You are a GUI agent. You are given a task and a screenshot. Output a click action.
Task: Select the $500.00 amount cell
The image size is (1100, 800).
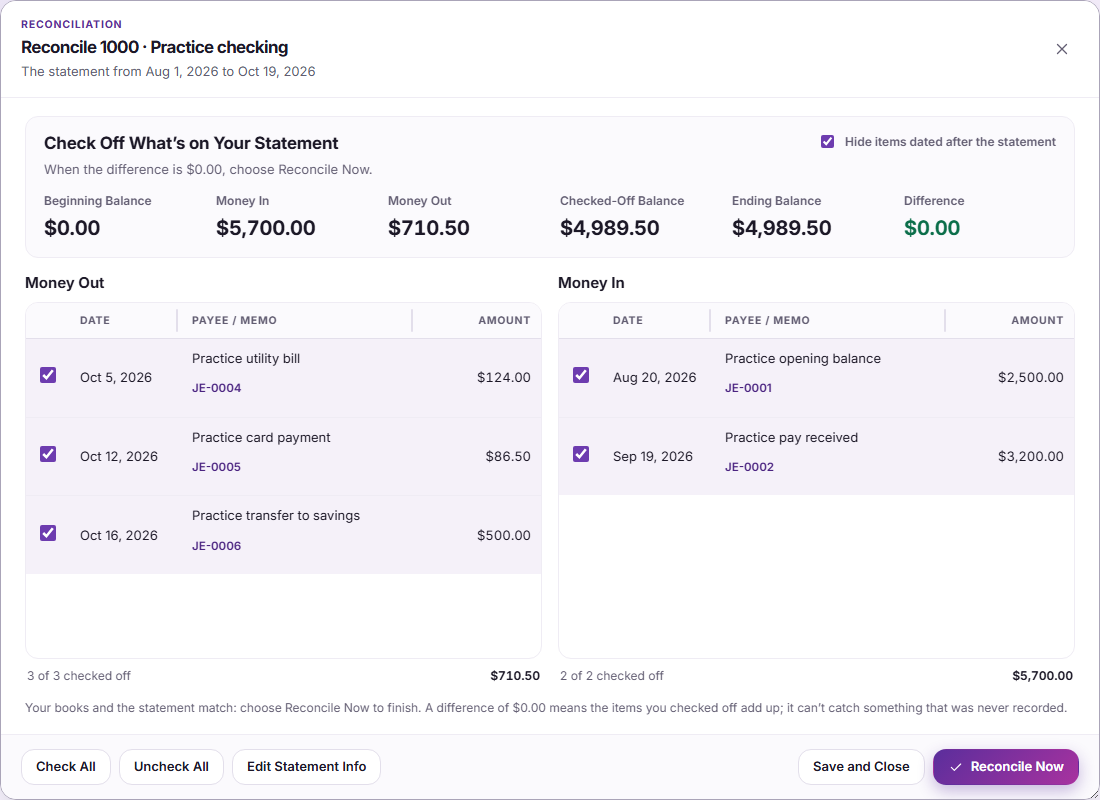click(x=504, y=535)
